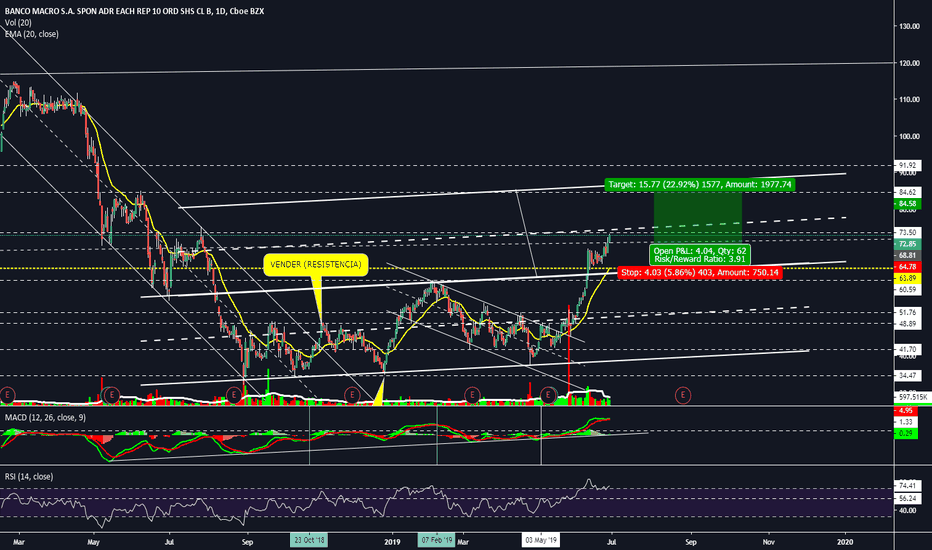932x550 pixels.
Task: Open the MACD (12, 26, close, 9) legend
Action: point(45,417)
